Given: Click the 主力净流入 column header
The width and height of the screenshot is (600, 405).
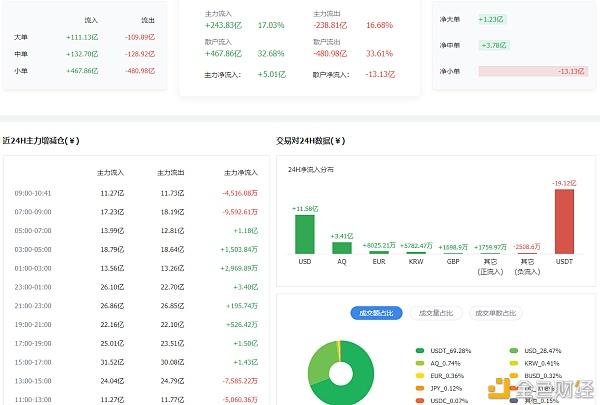Looking at the screenshot, I should (241, 173).
